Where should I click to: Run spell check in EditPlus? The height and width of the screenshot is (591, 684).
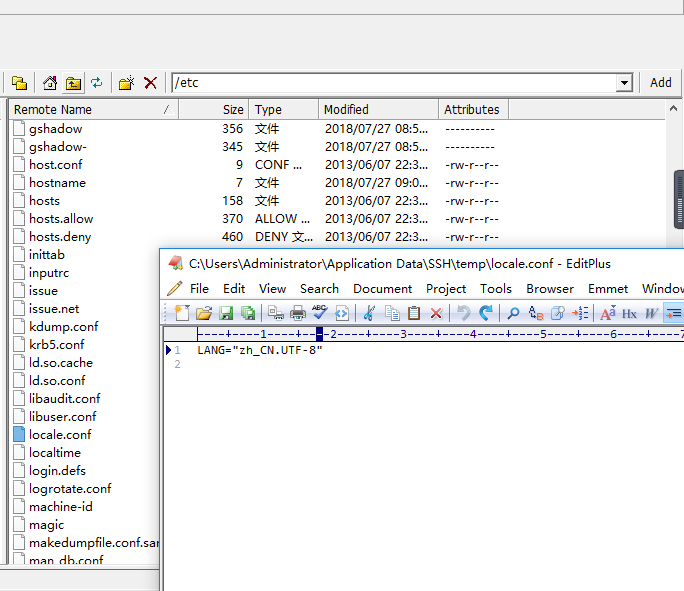click(320, 312)
